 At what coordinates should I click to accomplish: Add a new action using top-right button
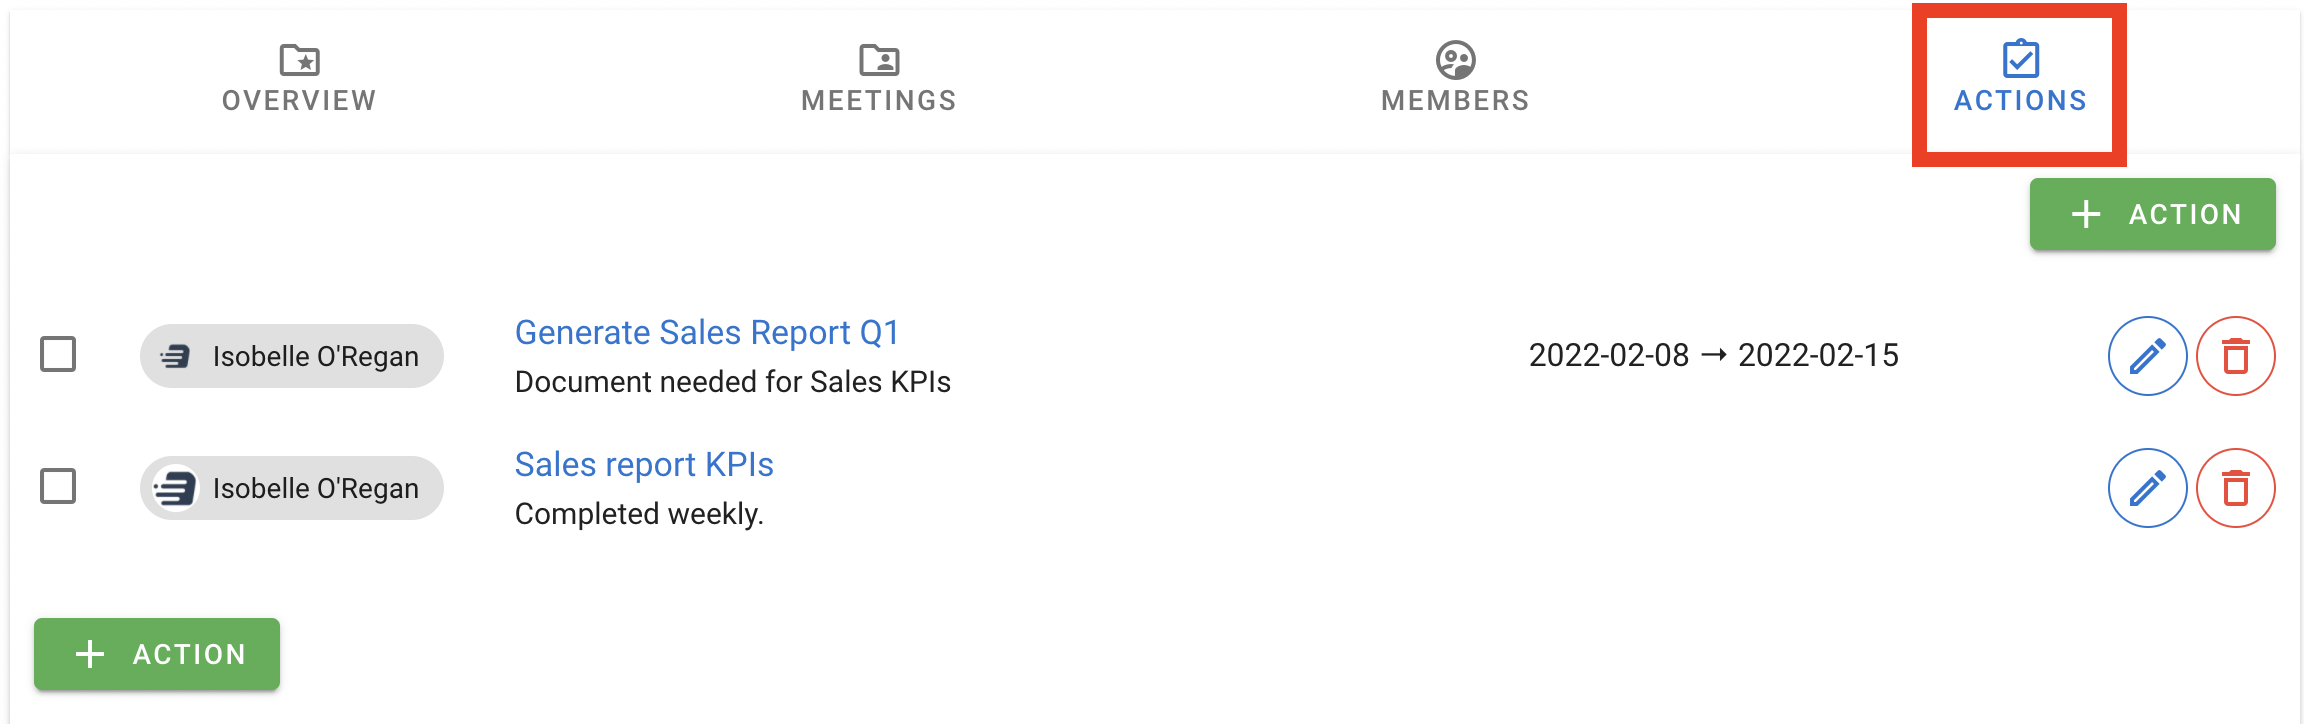[x=2152, y=214]
